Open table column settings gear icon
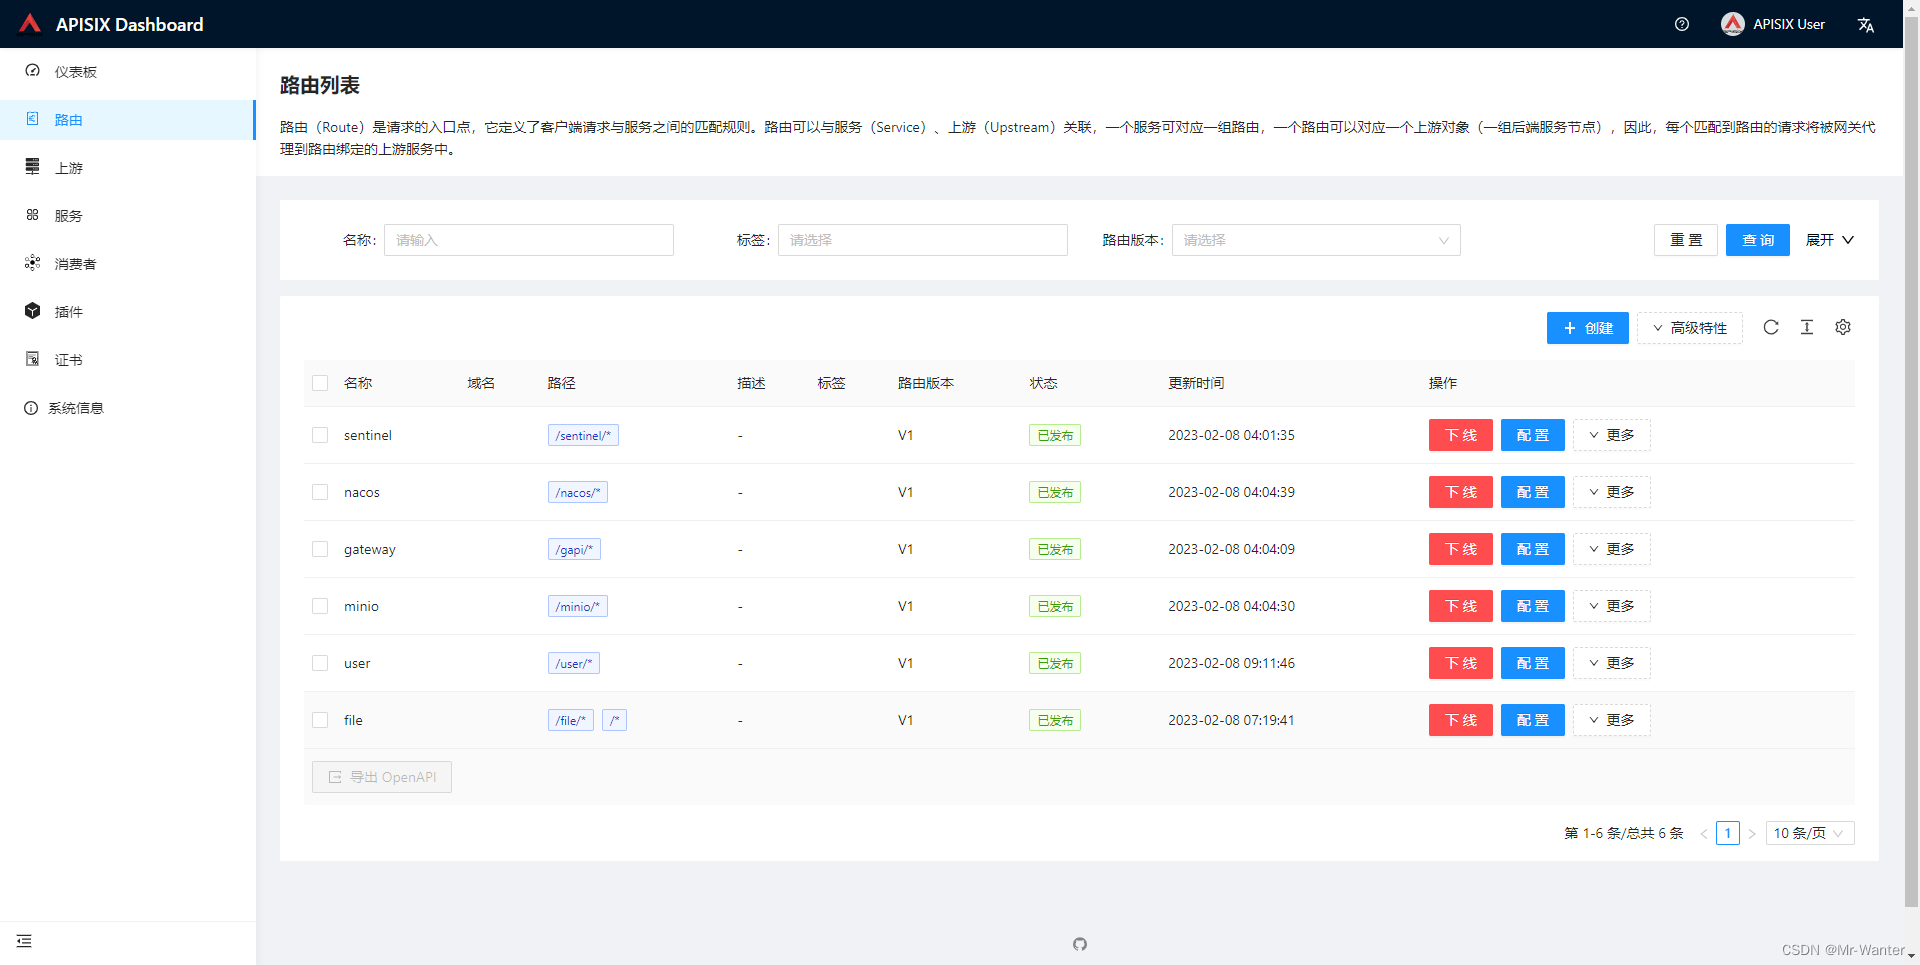1920x965 pixels. click(x=1843, y=327)
